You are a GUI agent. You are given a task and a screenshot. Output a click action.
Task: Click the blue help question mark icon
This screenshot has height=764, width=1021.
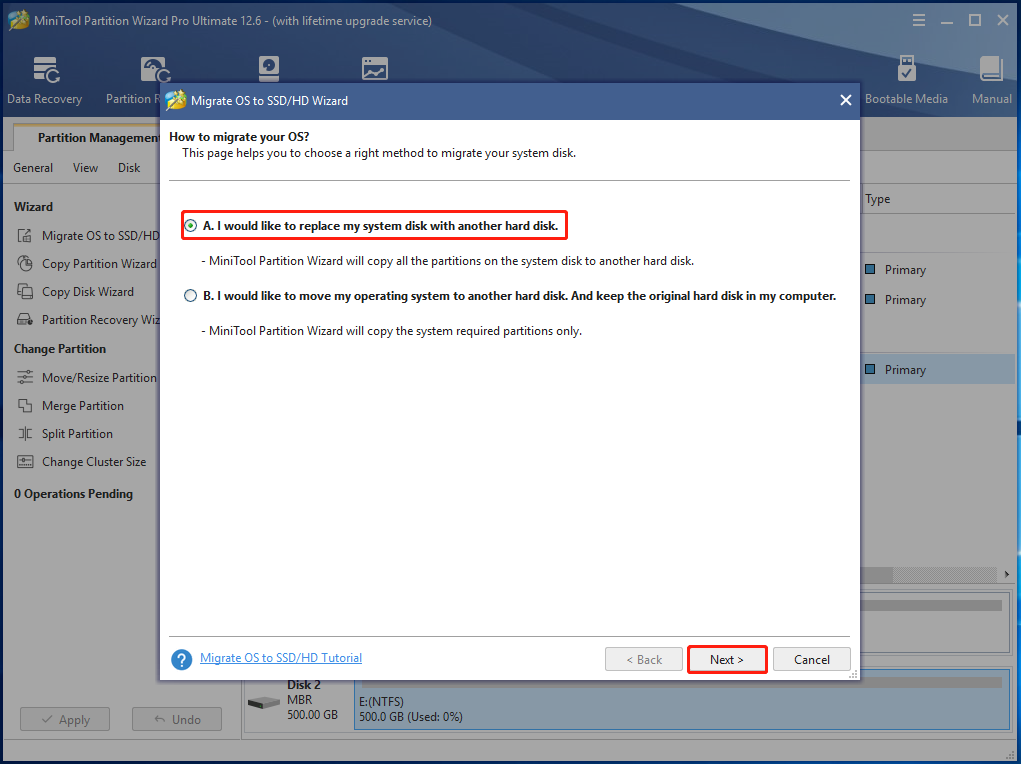click(x=182, y=659)
